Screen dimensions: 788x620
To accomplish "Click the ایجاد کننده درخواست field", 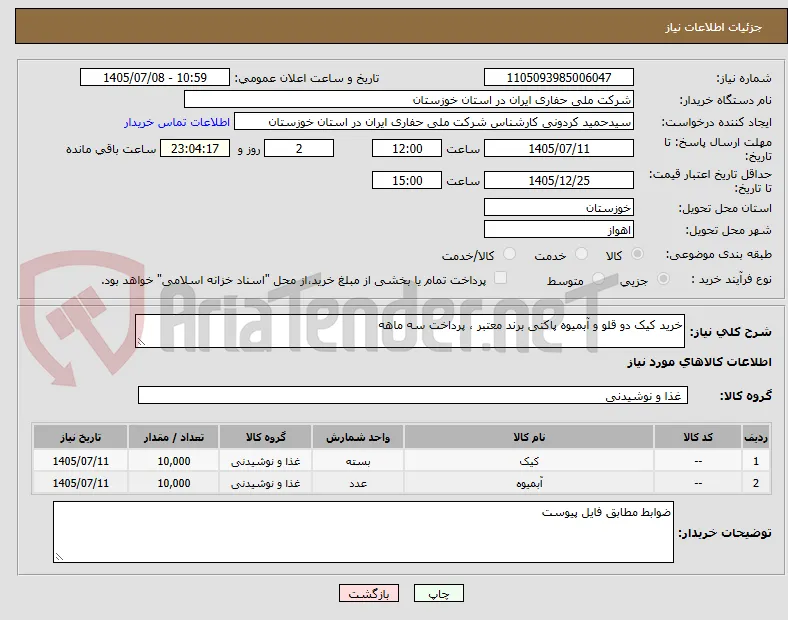I will pyautogui.click(x=434, y=122).
